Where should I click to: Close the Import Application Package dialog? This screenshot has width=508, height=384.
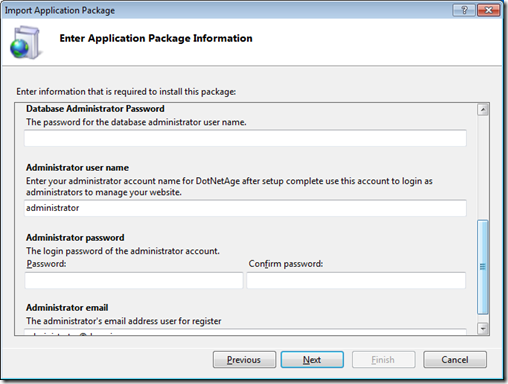click(489, 10)
